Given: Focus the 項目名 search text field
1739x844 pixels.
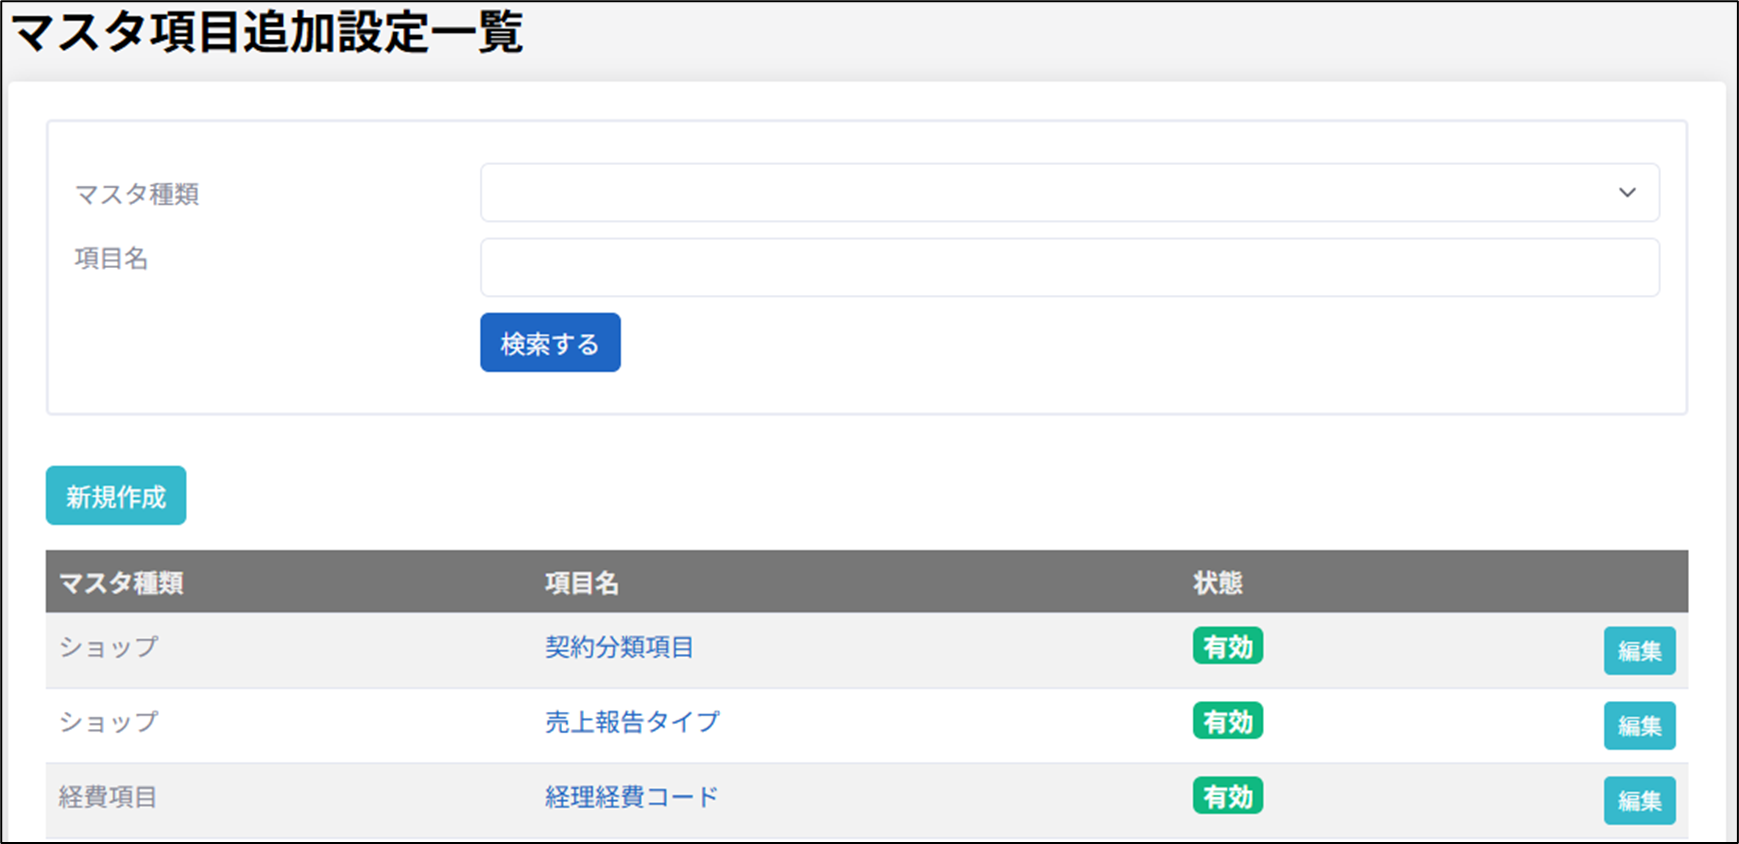Looking at the screenshot, I should point(1068,267).
